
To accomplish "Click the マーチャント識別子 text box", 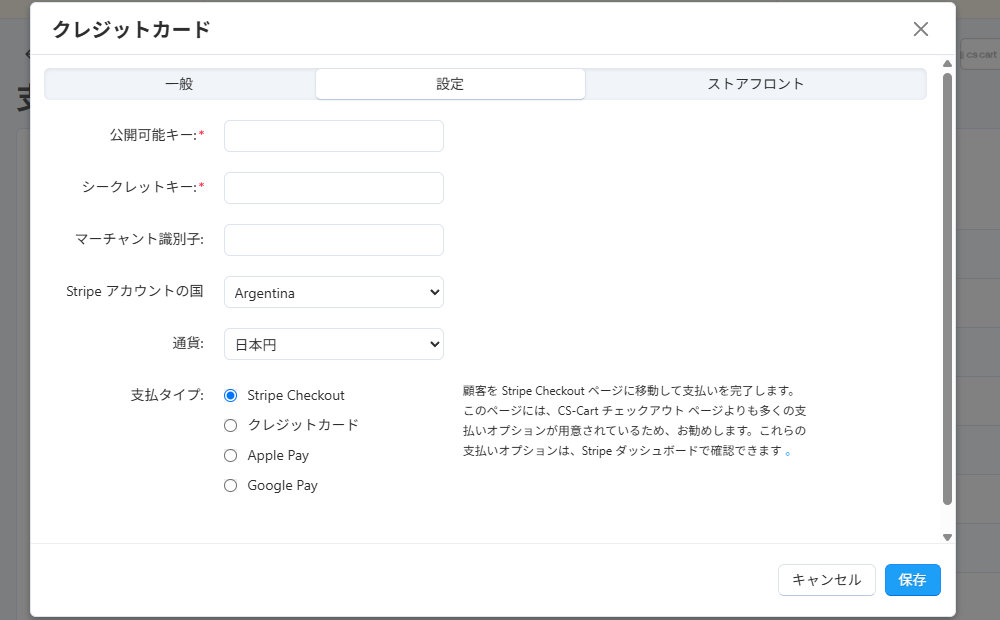I will 333,240.
